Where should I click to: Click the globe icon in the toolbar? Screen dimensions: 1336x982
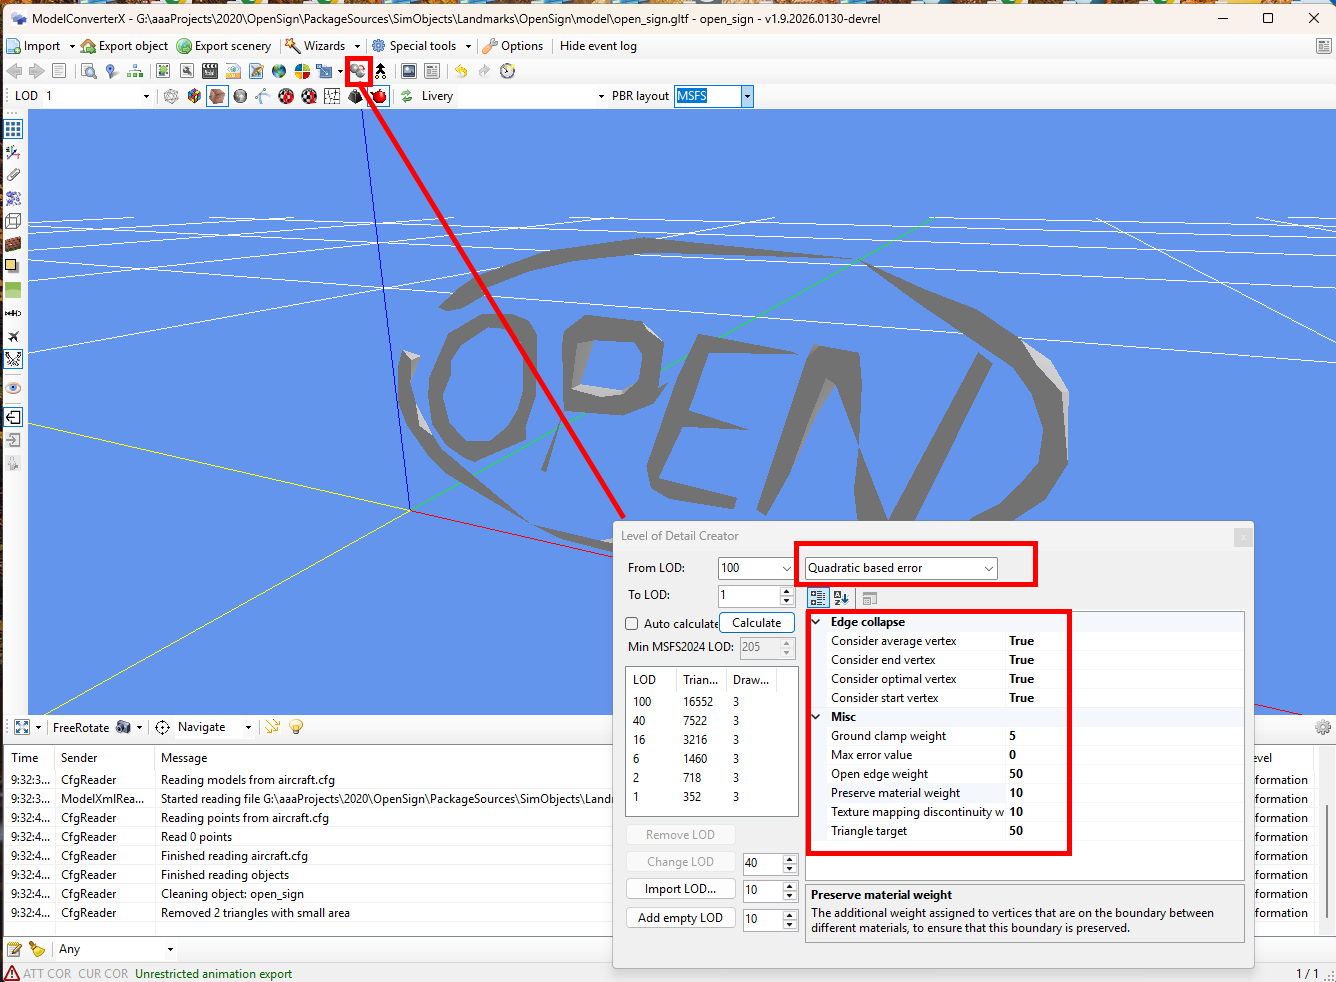coord(279,71)
